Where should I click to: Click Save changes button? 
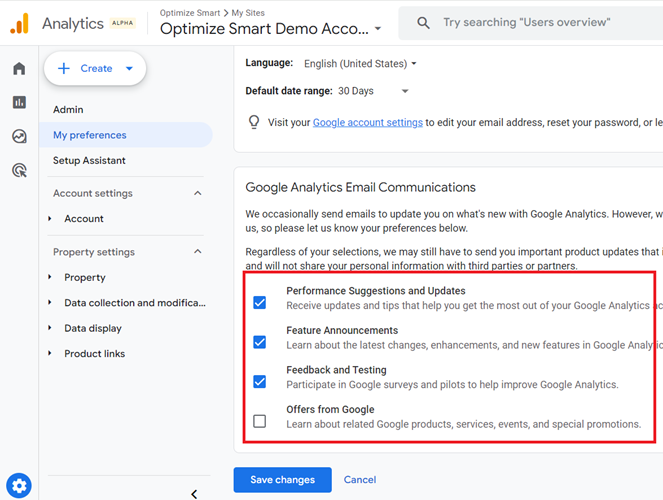tap(282, 480)
